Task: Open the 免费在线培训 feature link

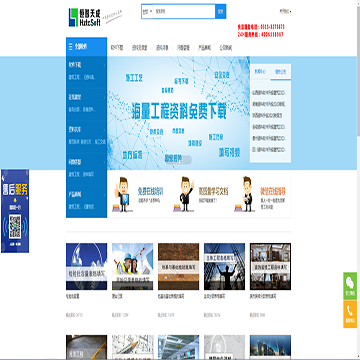Action: 150,191
